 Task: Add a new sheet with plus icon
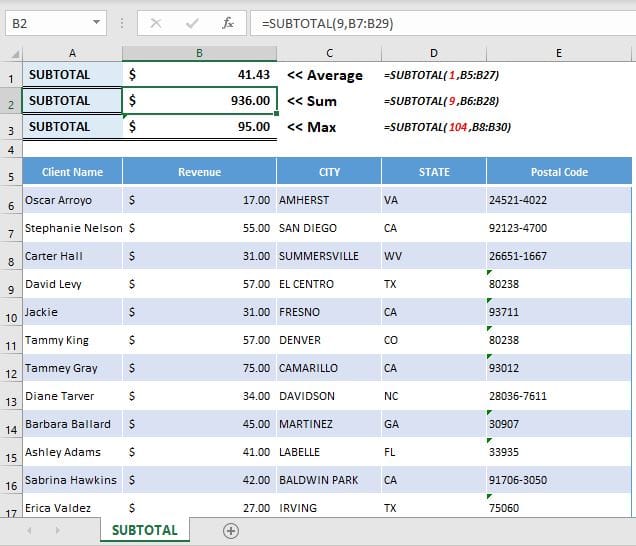[230, 531]
